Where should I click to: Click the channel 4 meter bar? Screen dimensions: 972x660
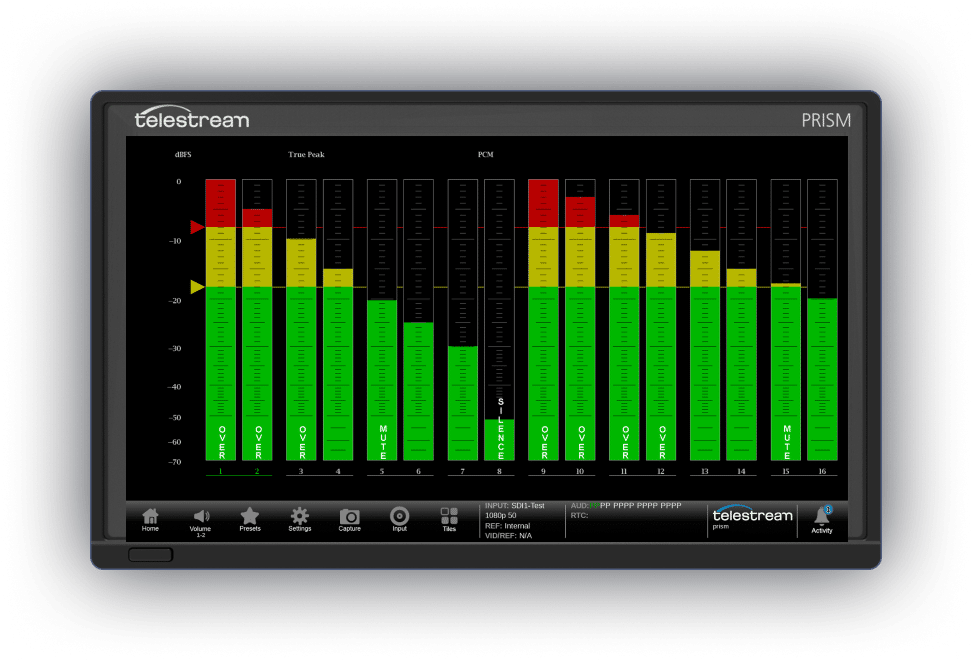pos(338,320)
